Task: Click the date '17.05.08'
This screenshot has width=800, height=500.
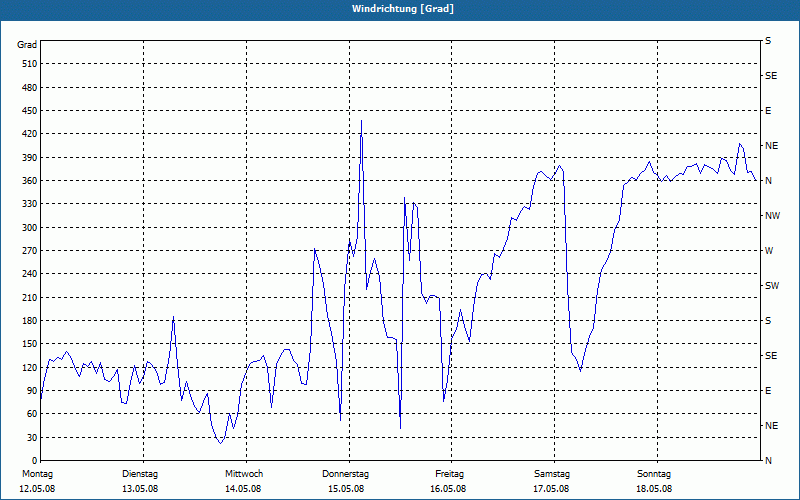Action: pos(552,489)
